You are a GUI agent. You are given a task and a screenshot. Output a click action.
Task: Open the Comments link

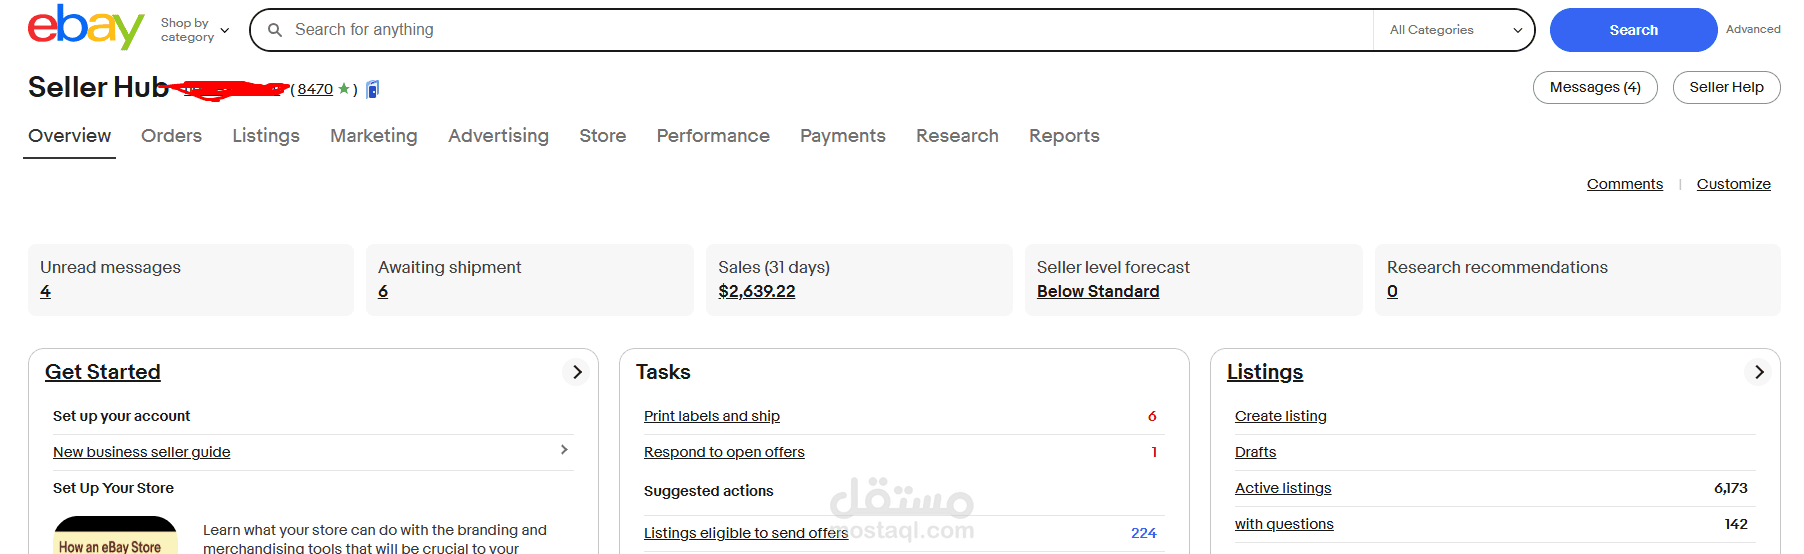pyautogui.click(x=1625, y=184)
